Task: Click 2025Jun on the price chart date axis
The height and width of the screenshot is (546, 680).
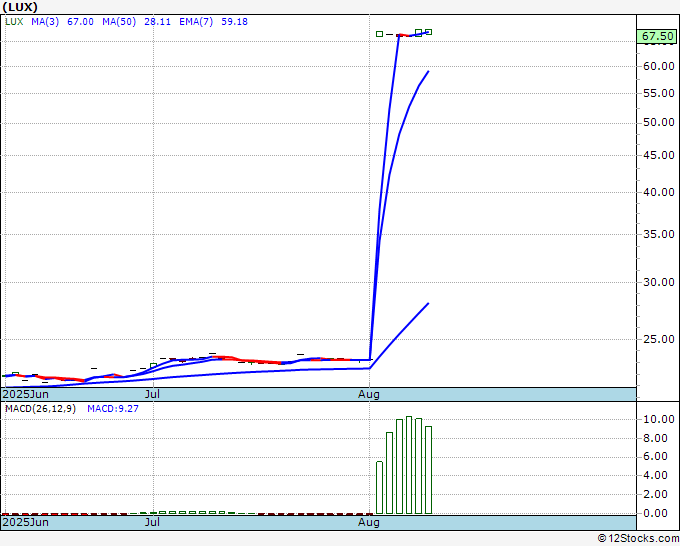Action: click(x=26, y=394)
